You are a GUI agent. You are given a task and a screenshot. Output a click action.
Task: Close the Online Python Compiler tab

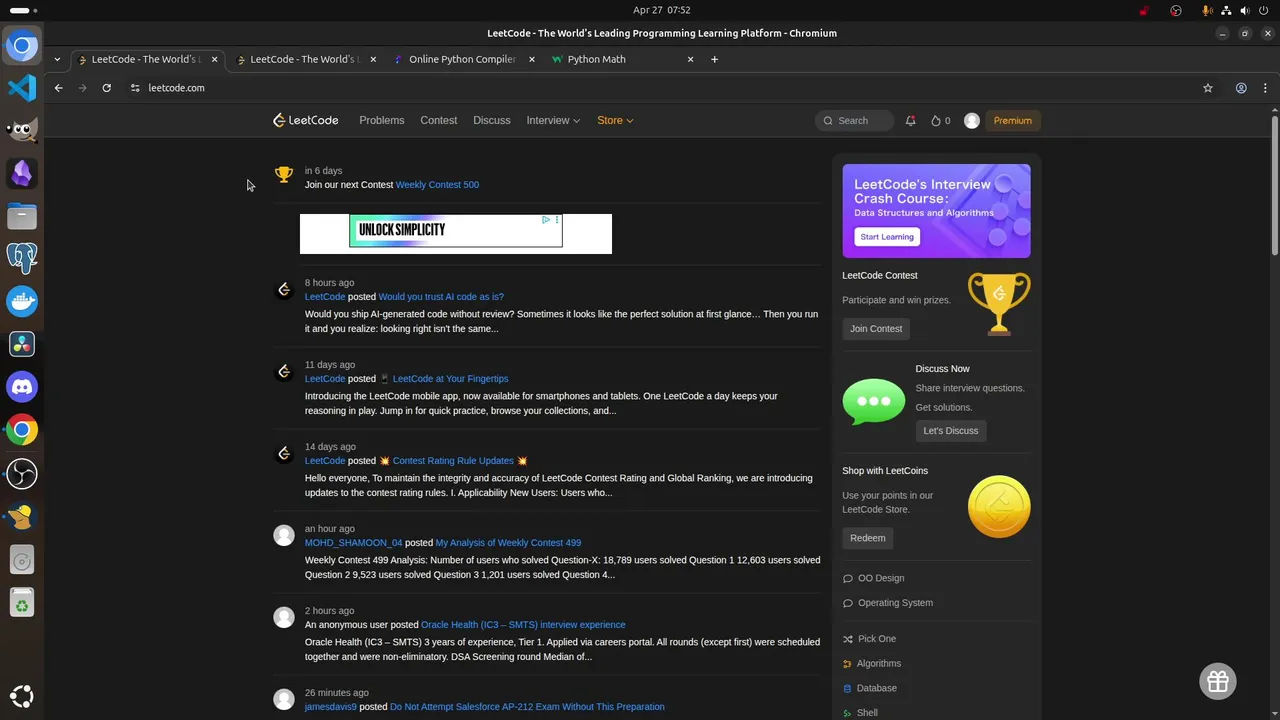coord(531,59)
